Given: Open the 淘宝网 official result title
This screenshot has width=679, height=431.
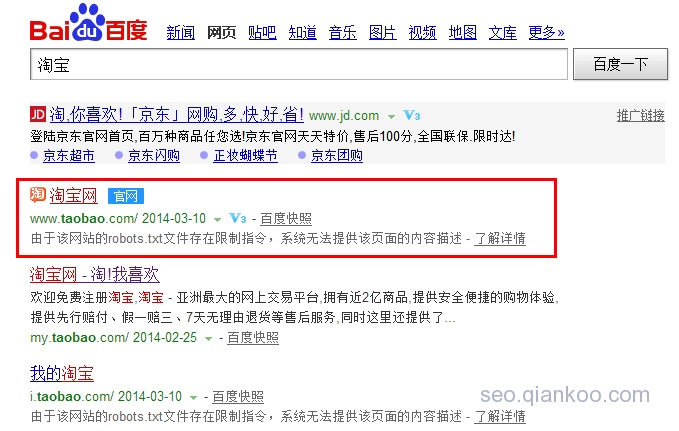Looking at the screenshot, I should (x=73, y=196).
